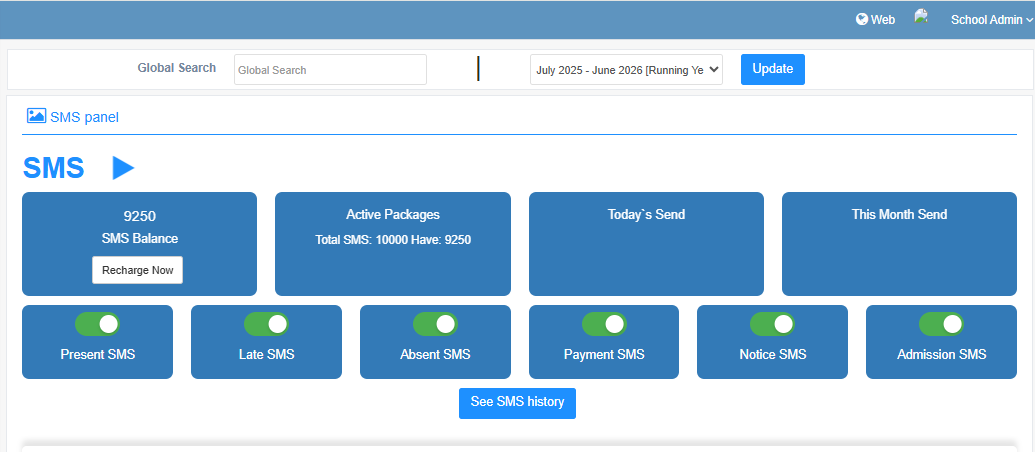Open See SMS history
Screen dimensions: 1035x452
517,402
